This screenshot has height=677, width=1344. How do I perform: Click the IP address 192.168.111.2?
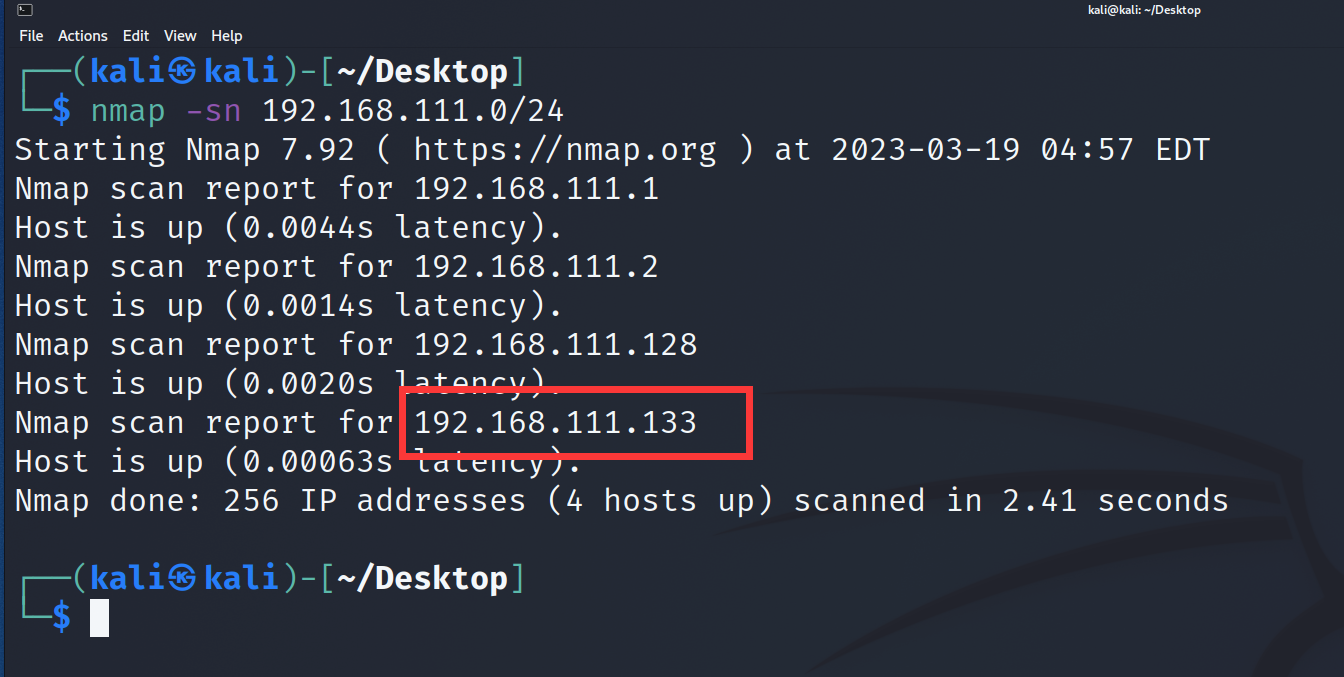[x=536, y=267]
